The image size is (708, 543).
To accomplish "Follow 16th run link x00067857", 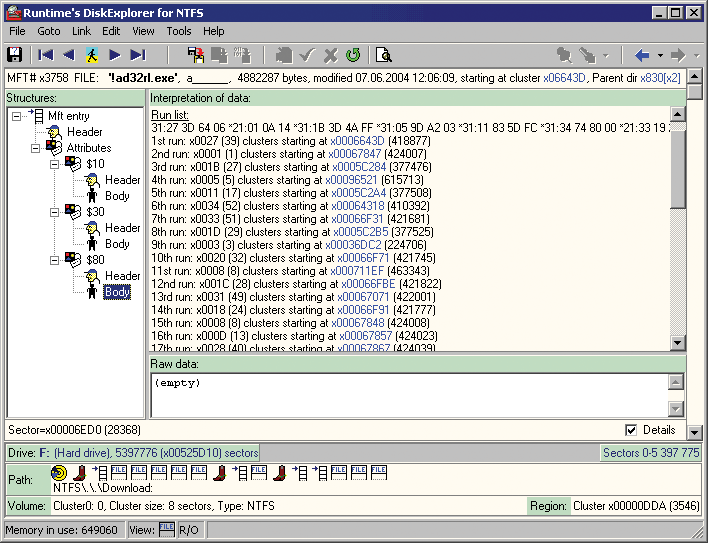I will [366, 336].
